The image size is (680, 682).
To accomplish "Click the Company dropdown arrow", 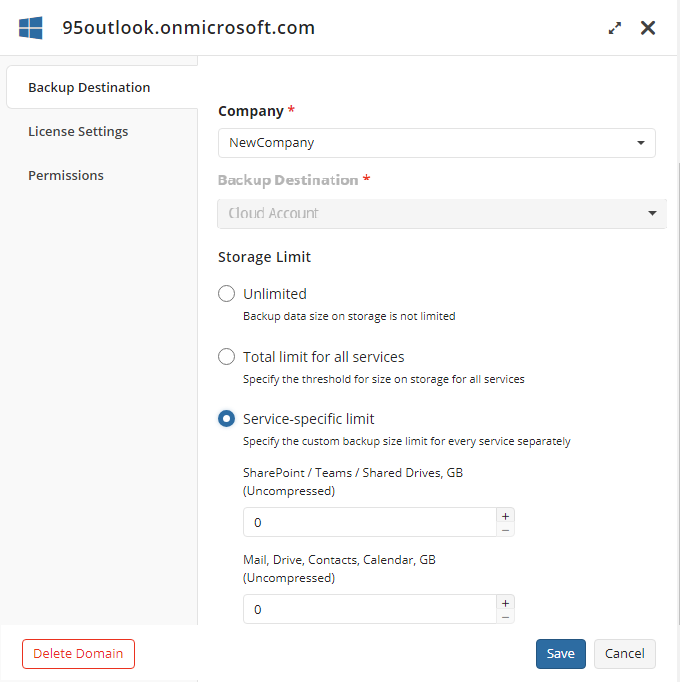I will (x=640, y=143).
